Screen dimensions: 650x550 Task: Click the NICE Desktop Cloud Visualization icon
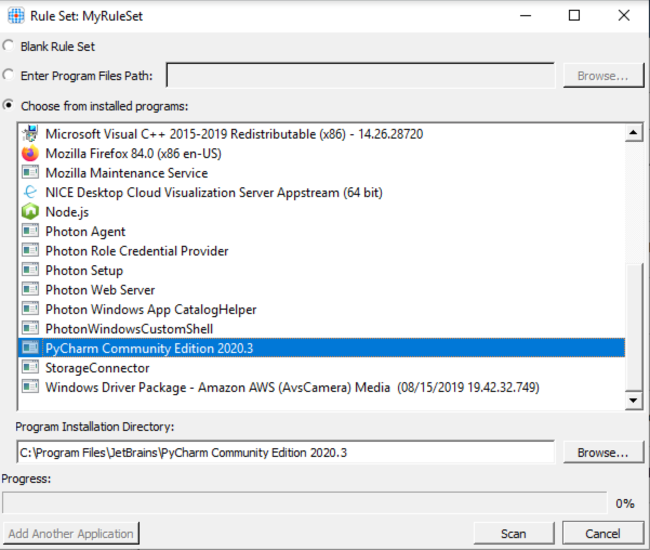point(30,192)
